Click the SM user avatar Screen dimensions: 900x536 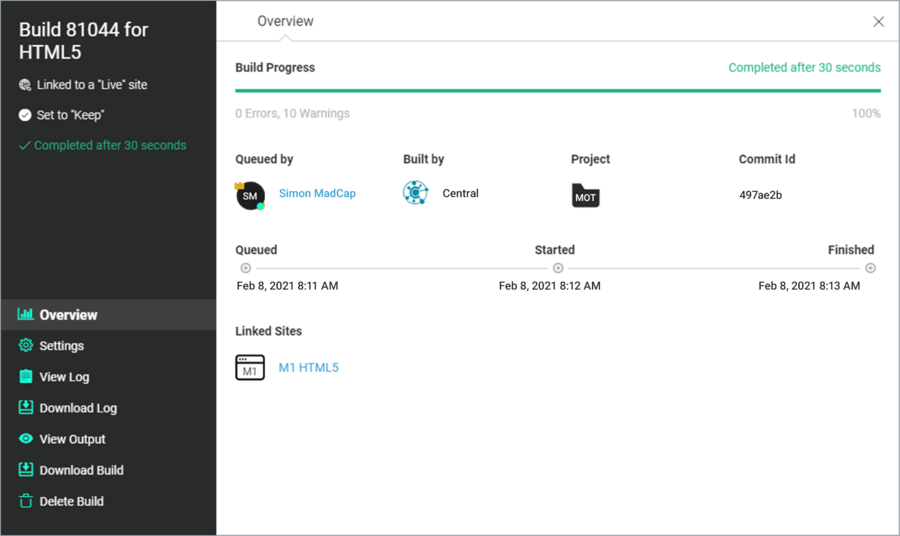click(x=250, y=196)
